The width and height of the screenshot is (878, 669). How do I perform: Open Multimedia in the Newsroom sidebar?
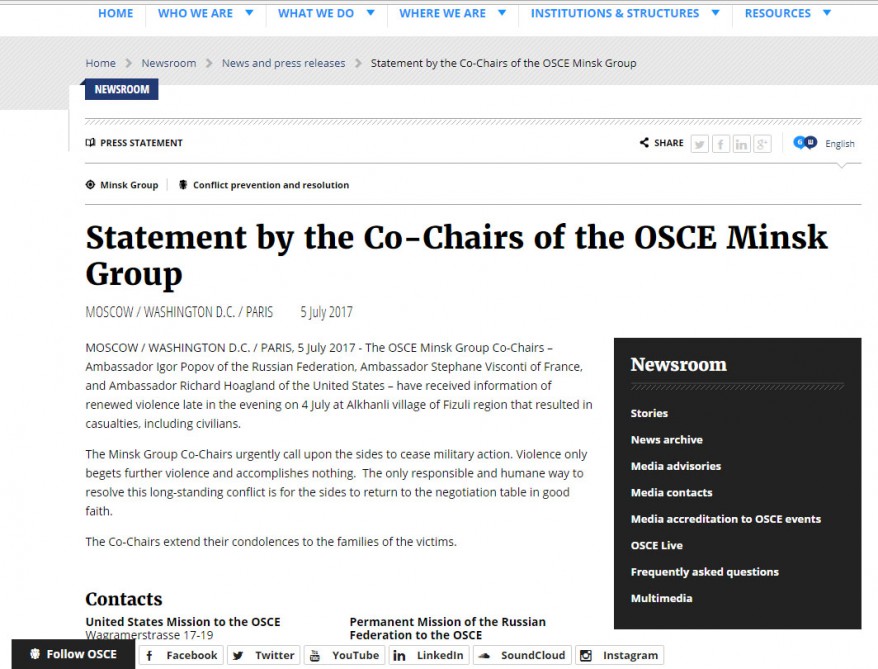(662, 598)
